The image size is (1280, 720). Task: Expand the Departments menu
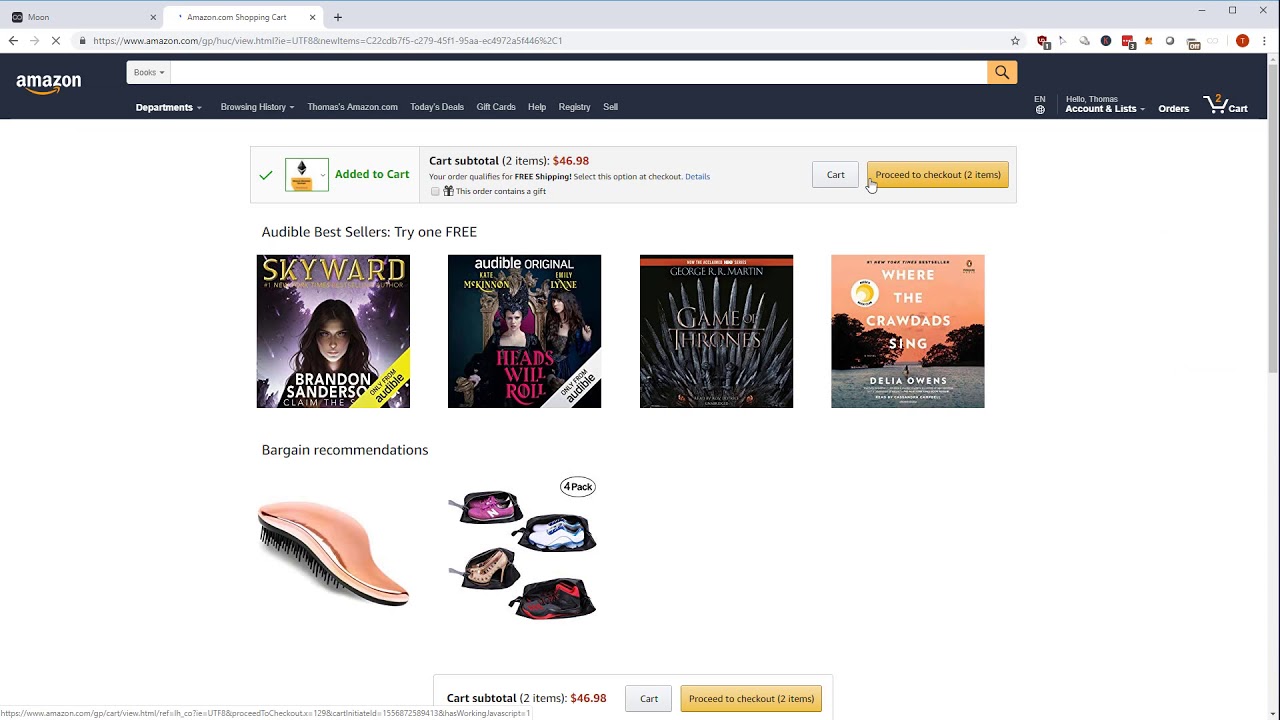[x=168, y=107]
